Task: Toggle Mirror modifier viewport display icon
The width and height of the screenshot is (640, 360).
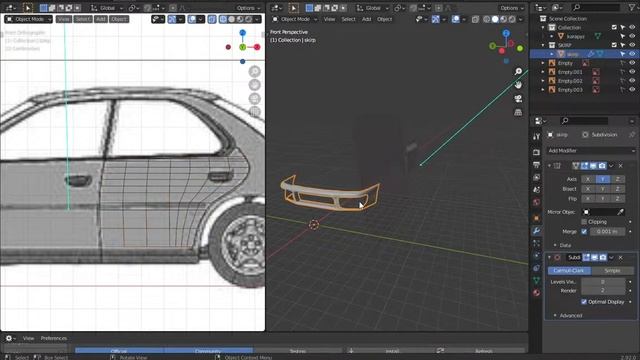Action: (593, 166)
